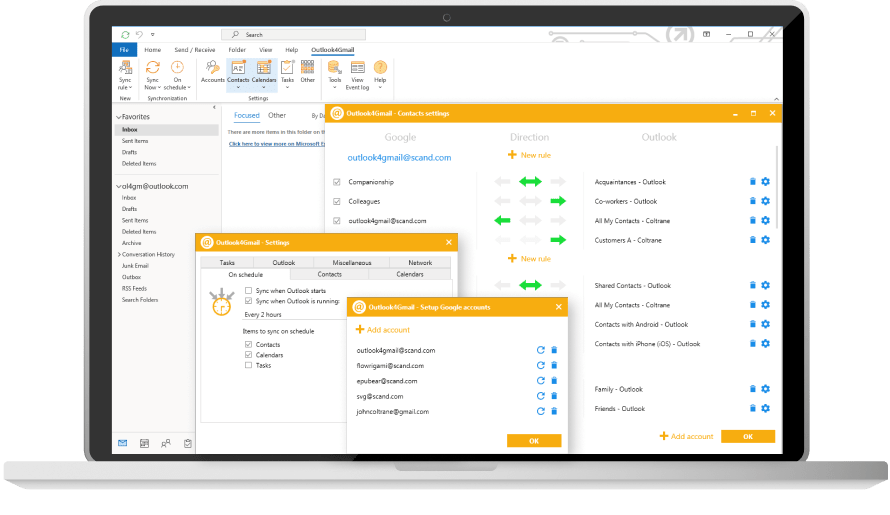Open settings gear for Customers A - Coltrane
The height and width of the screenshot is (515, 890).
[x=766, y=240]
